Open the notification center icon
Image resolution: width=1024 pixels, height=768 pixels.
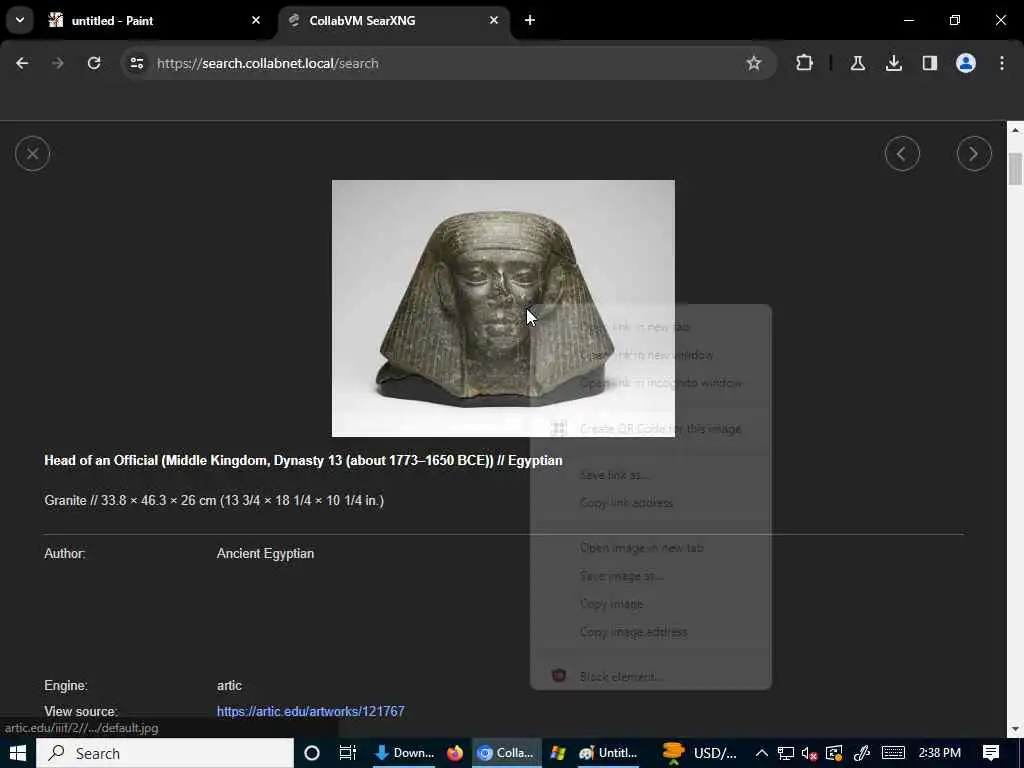[991, 753]
